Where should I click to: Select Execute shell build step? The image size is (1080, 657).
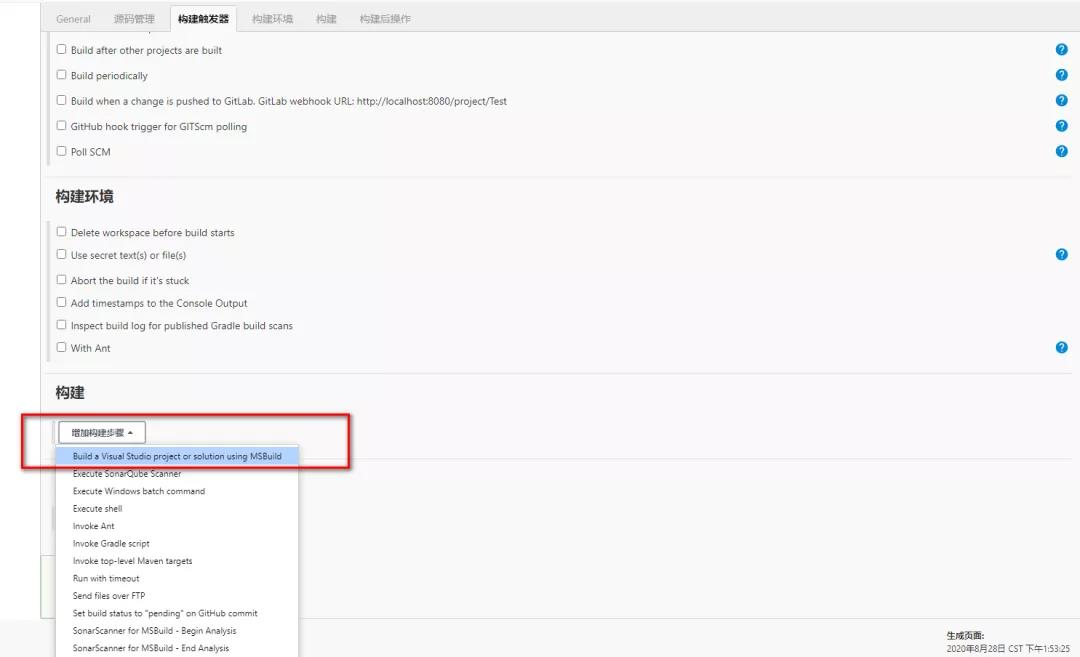click(x=98, y=509)
